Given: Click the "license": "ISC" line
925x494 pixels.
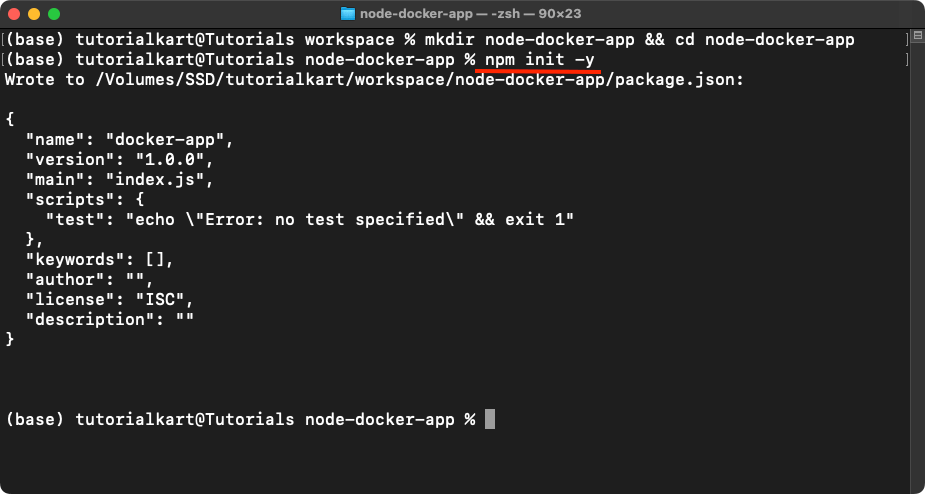Looking at the screenshot, I should (110, 299).
